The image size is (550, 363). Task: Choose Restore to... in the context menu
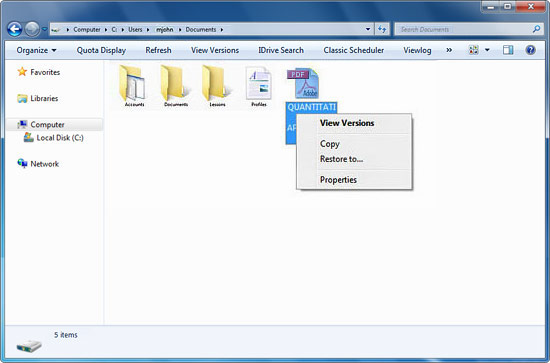[x=341, y=159]
